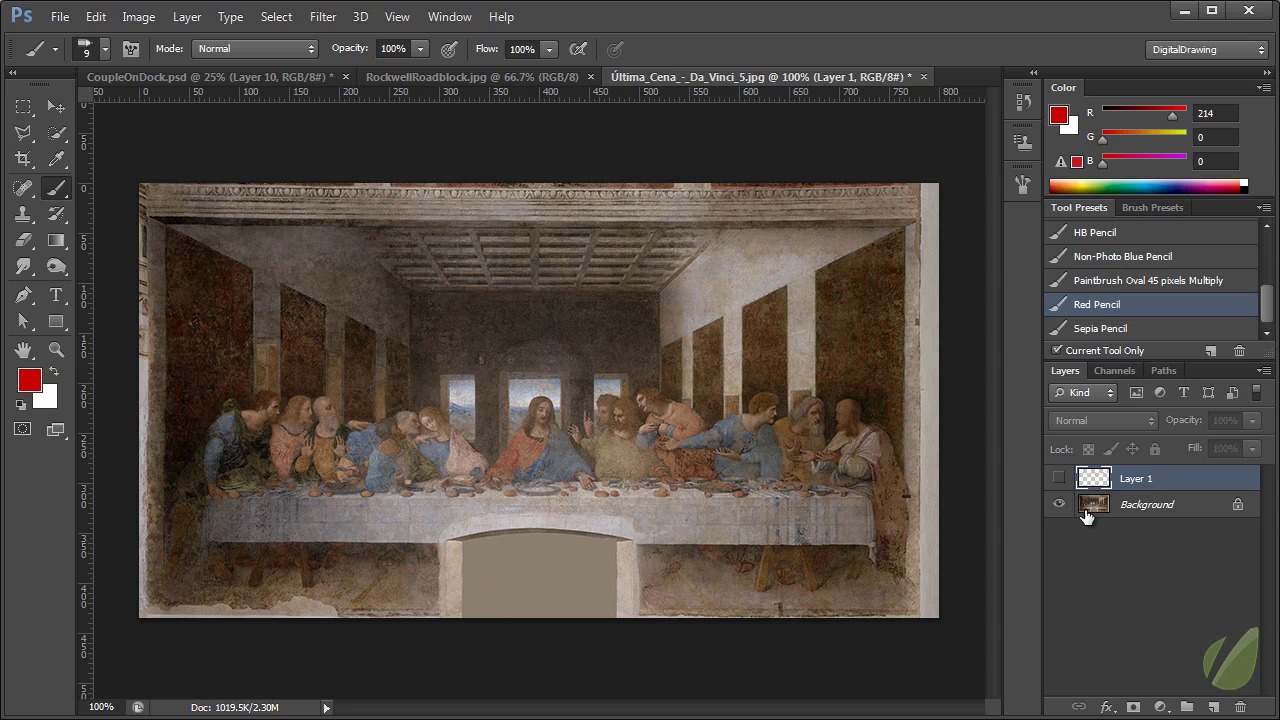Screen dimensions: 1280x720
Task: Open the brush panel toggle in options bar
Action: click(131, 49)
